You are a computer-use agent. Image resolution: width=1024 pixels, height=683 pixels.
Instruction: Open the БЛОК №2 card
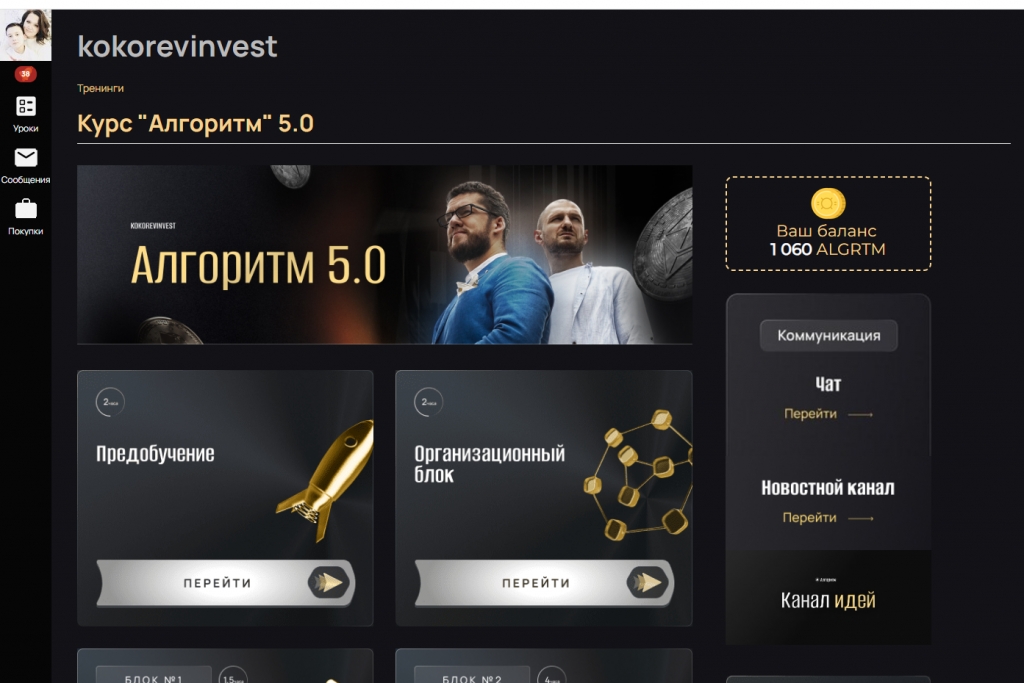[x=544, y=666]
